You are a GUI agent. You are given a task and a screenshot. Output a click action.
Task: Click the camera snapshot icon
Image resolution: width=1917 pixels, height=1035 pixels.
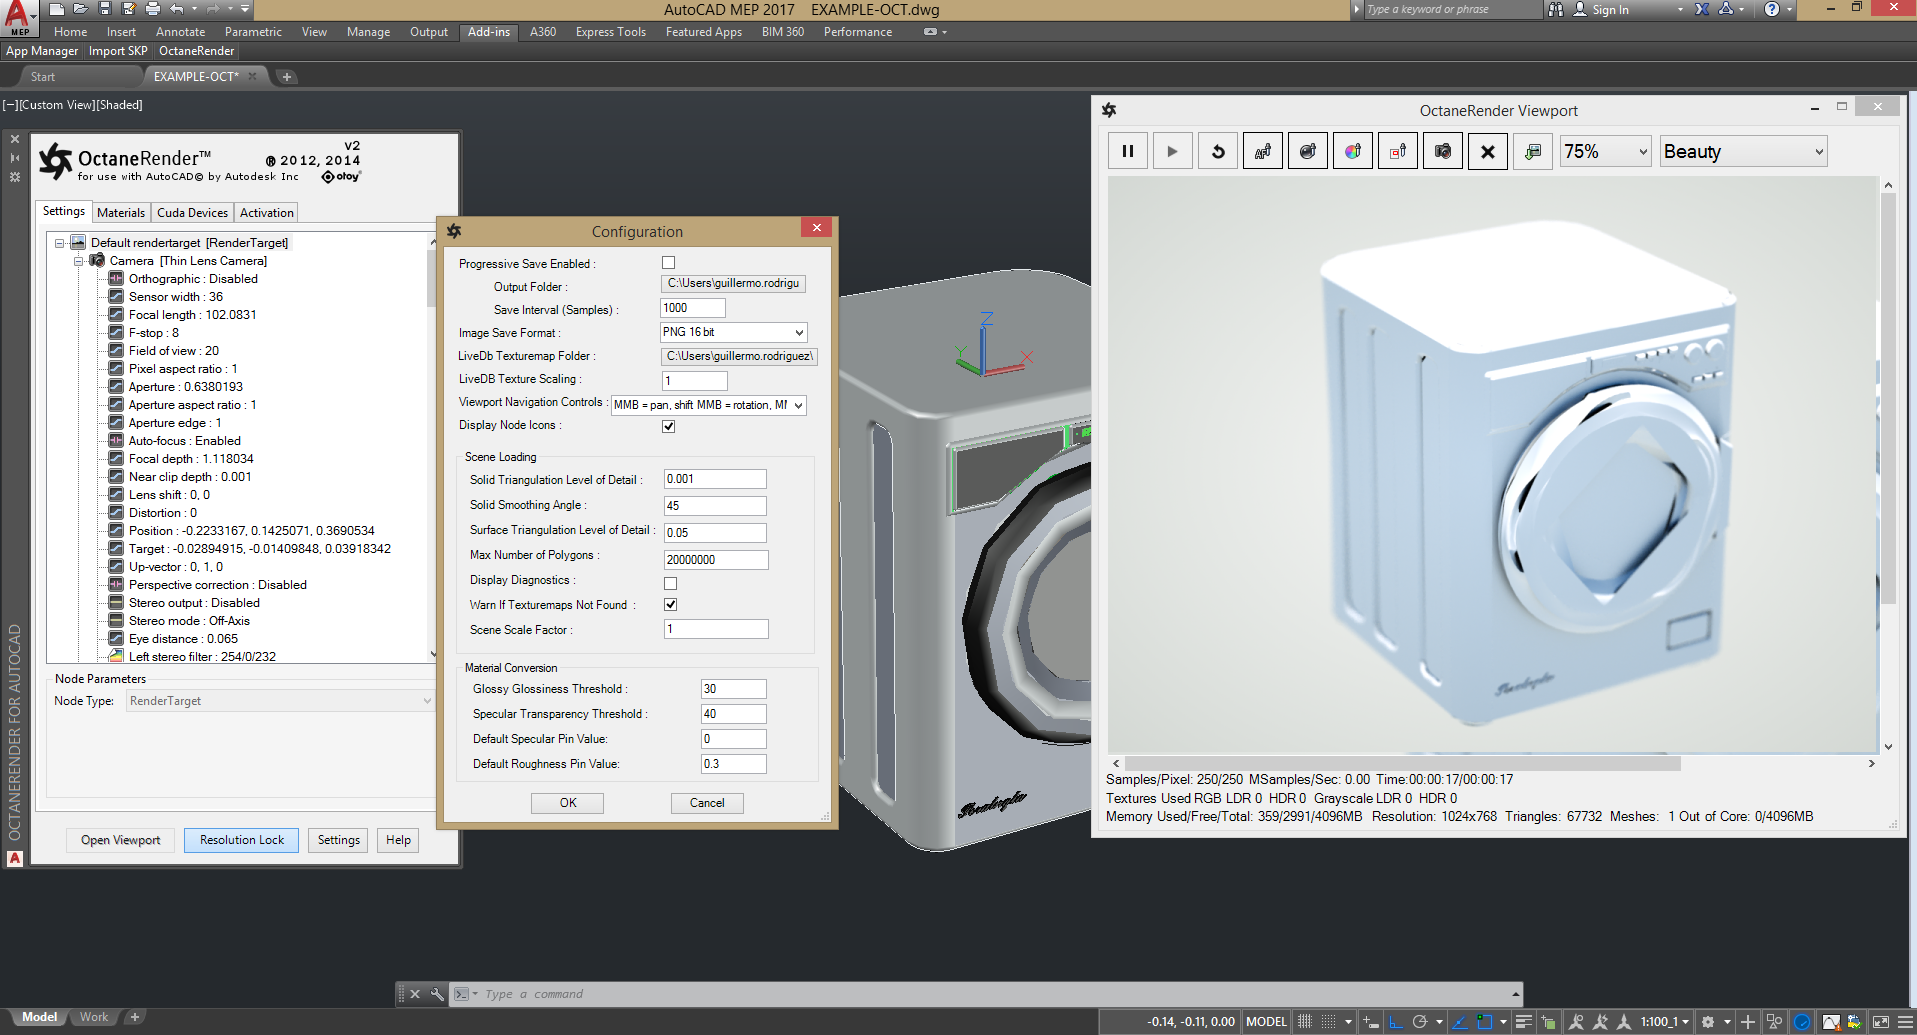[1443, 152]
